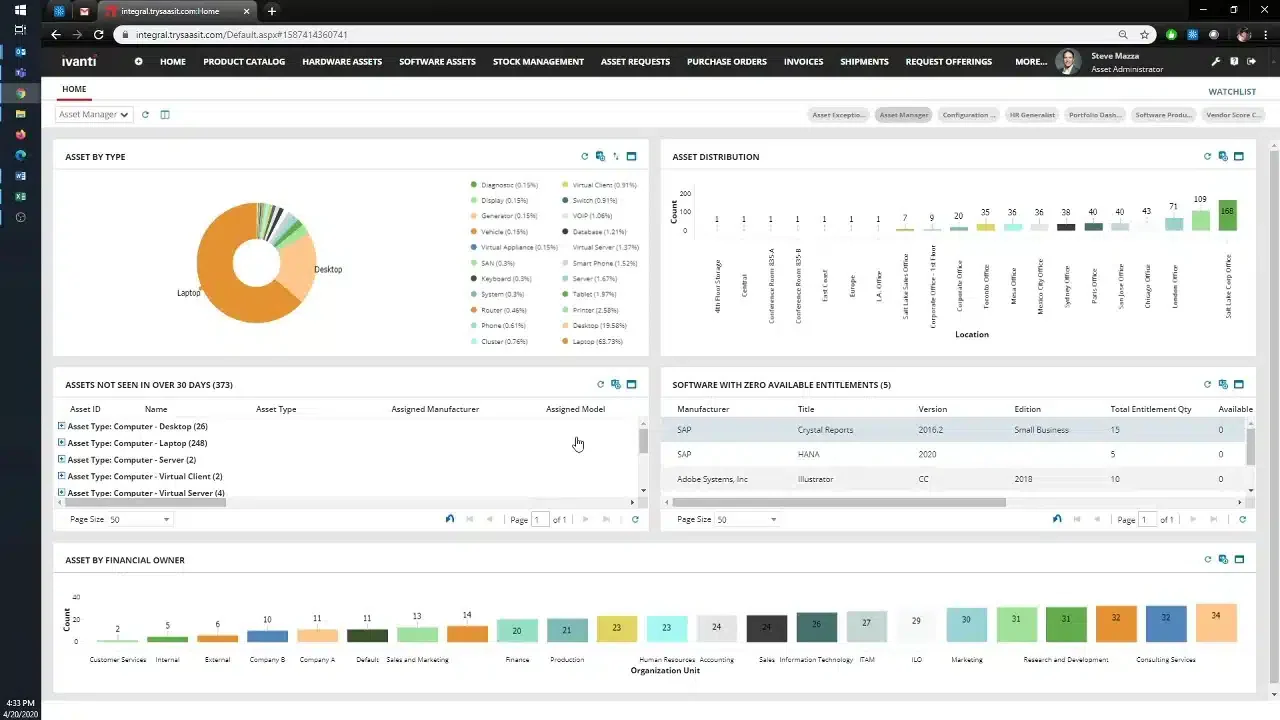The image size is (1280, 720).
Task: Export the Software Zero Entitlements list
Action: pyautogui.click(x=1223, y=384)
